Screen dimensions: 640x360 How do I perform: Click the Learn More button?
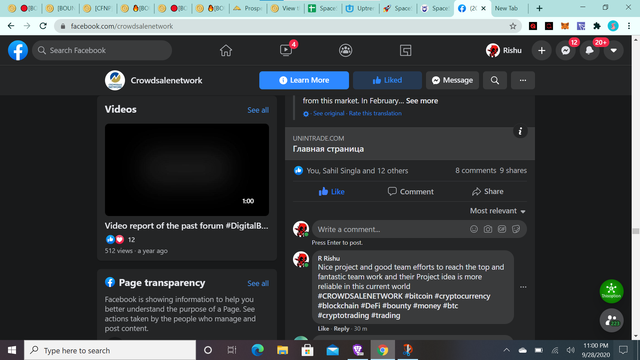pos(304,80)
